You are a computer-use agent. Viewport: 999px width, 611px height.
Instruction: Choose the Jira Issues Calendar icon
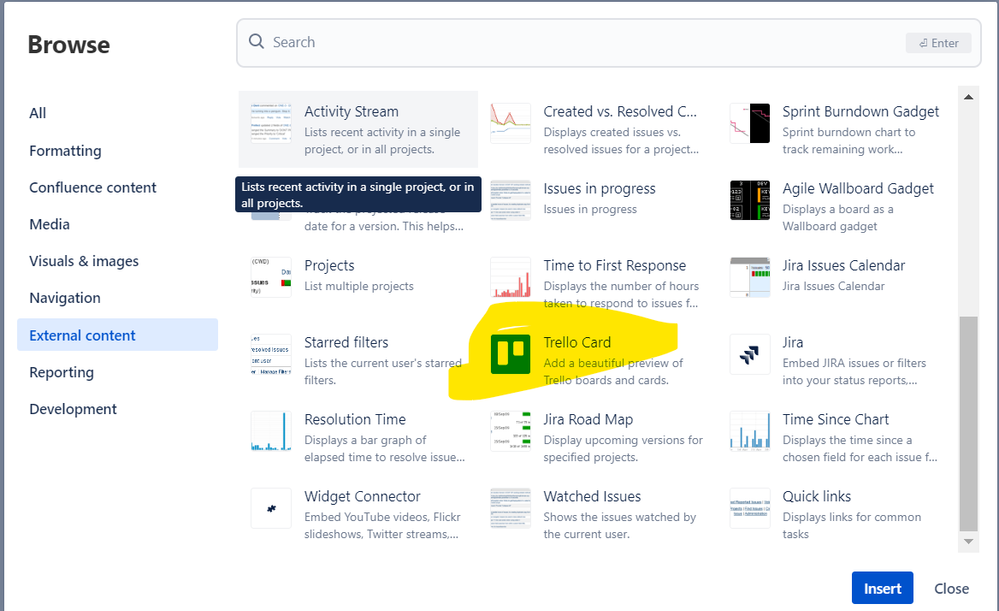pos(750,277)
